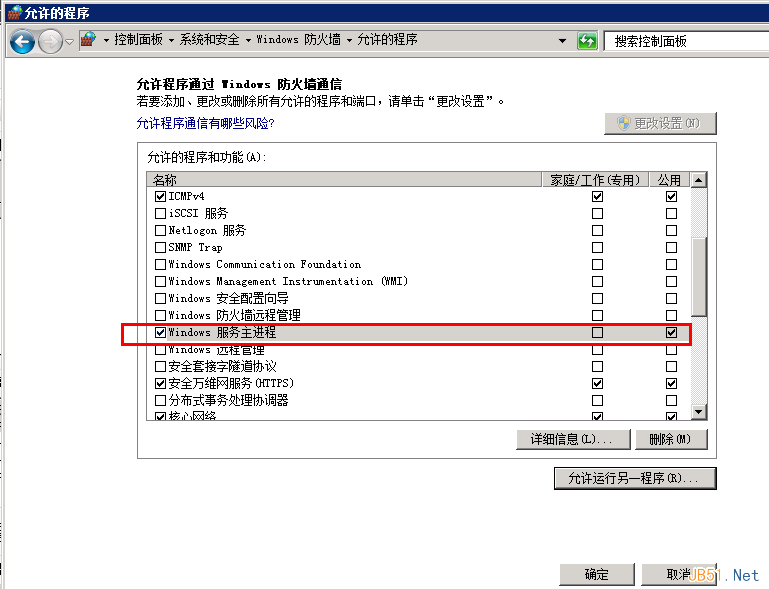This screenshot has width=769, height=589.
Task: Cancel with the 取消 button
Action: [679, 574]
